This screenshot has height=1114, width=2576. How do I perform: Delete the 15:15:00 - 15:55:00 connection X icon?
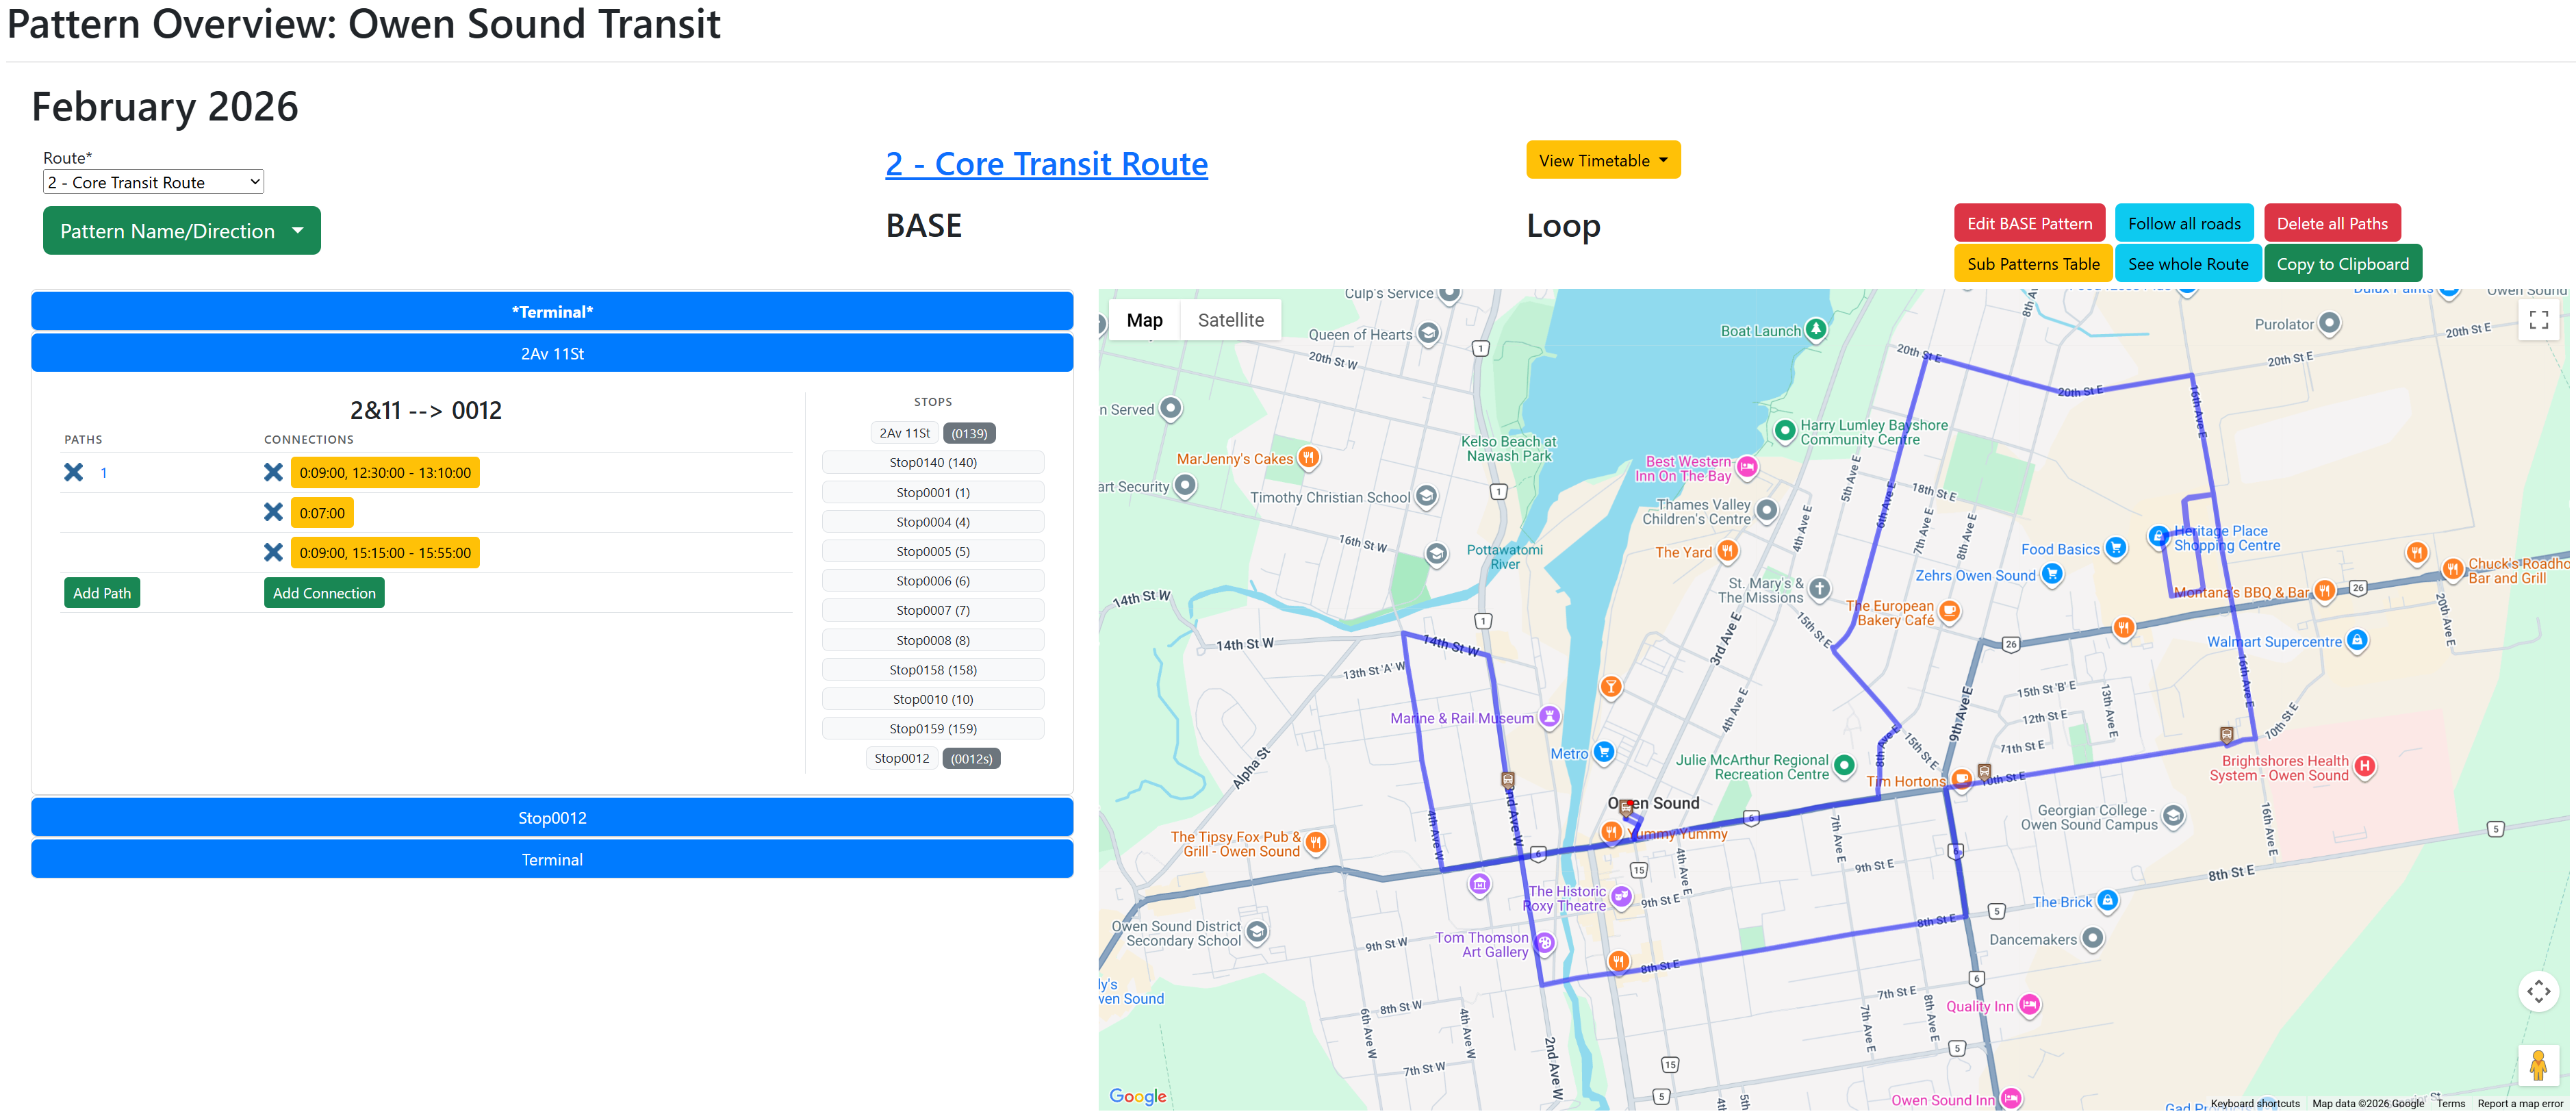273,552
